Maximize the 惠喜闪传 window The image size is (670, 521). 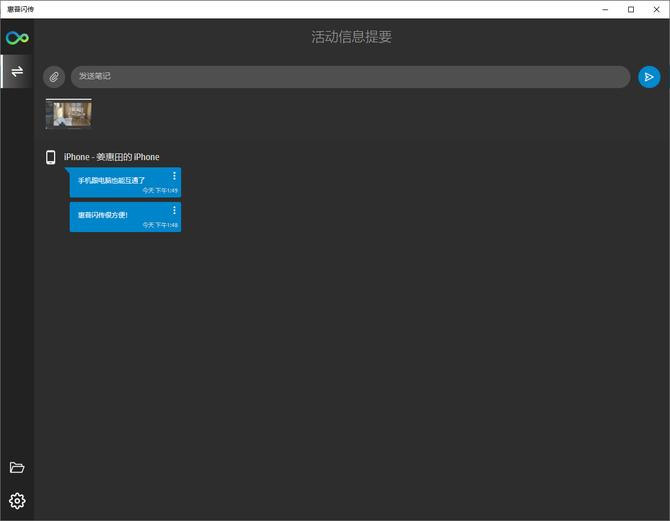(x=631, y=9)
